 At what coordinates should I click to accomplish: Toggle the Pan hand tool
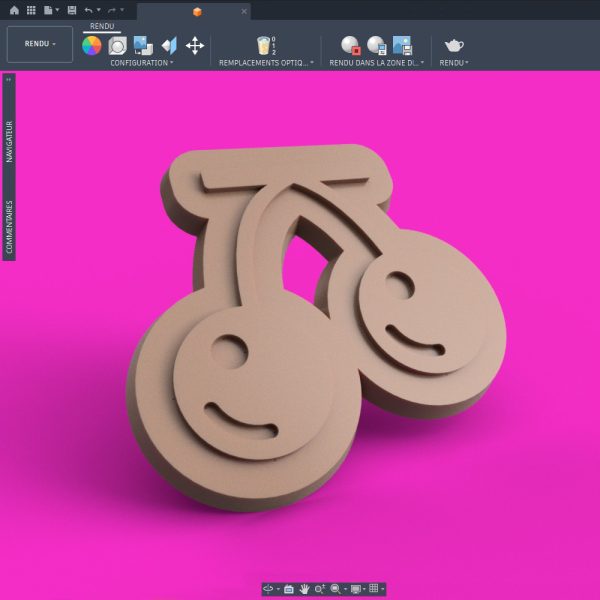(305, 589)
